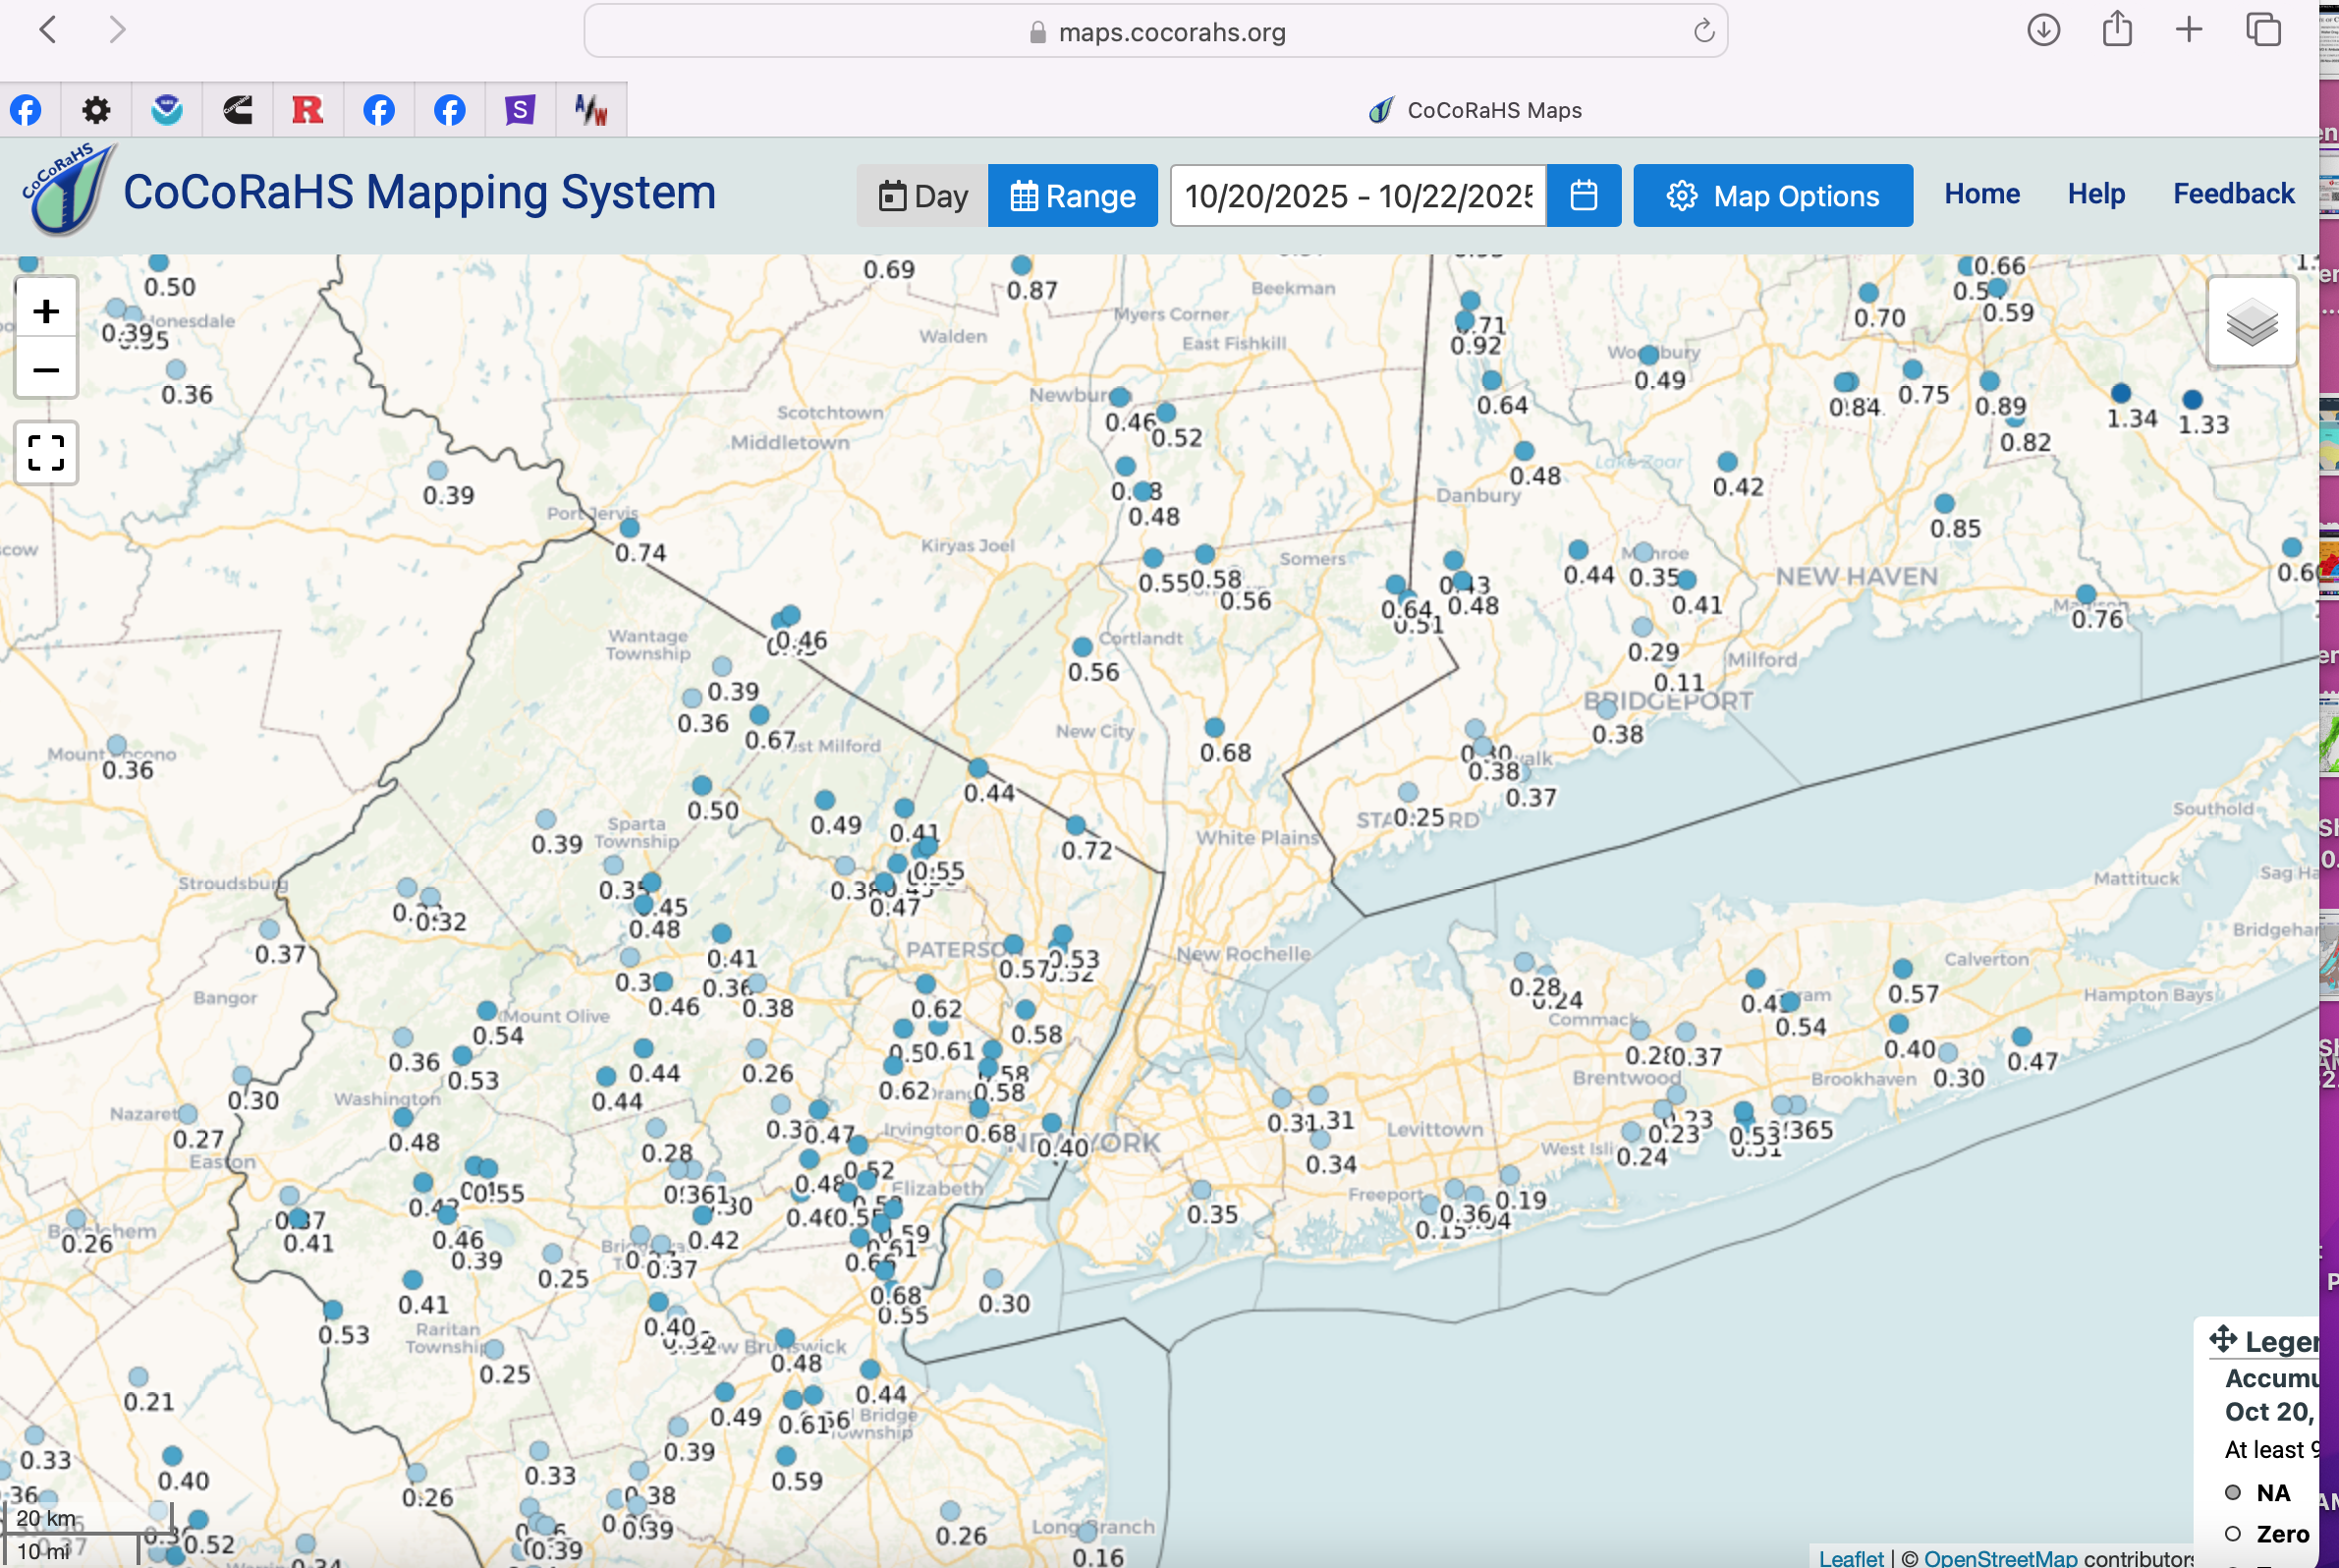Show Safari tab overview
The image size is (2339, 1568).
(x=2263, y=30)
